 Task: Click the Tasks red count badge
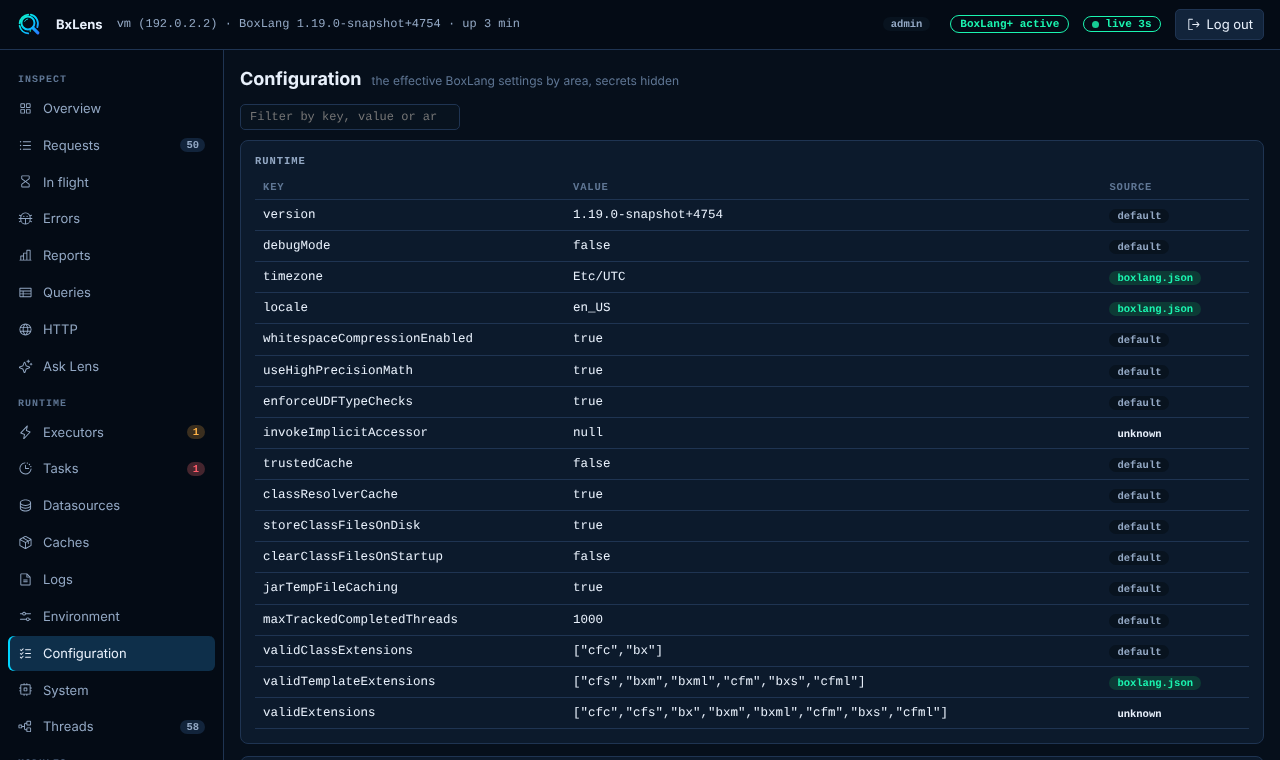196,469
